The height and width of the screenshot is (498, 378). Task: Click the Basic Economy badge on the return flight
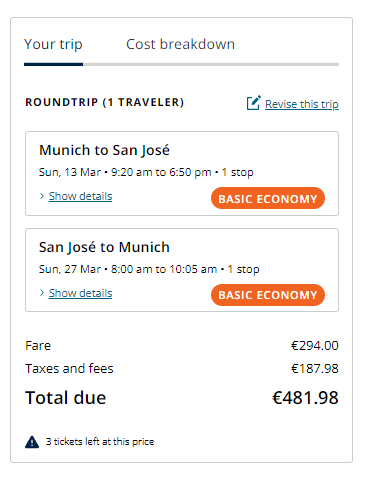268,295
